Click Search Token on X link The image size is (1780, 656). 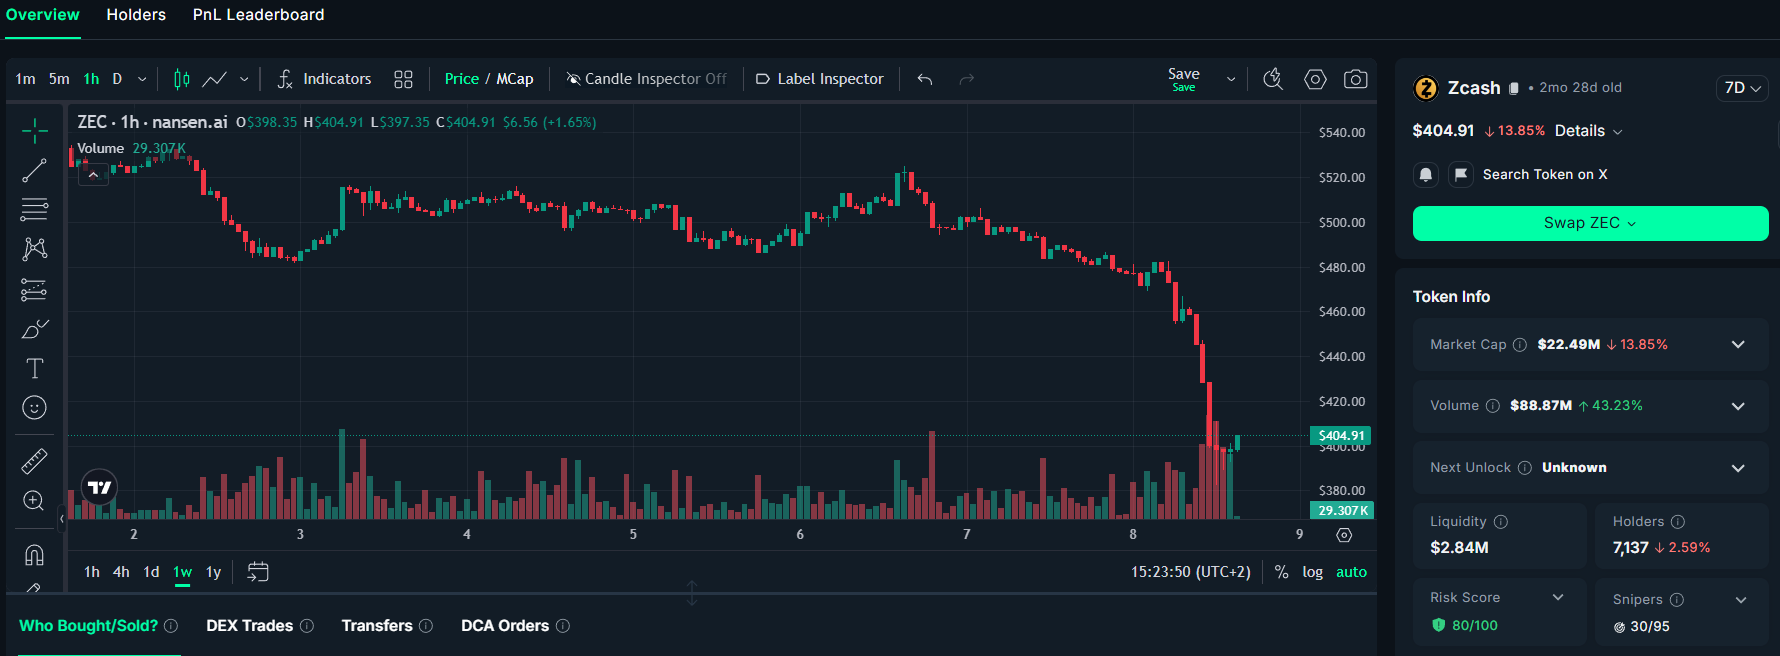tap(1545, 175)
